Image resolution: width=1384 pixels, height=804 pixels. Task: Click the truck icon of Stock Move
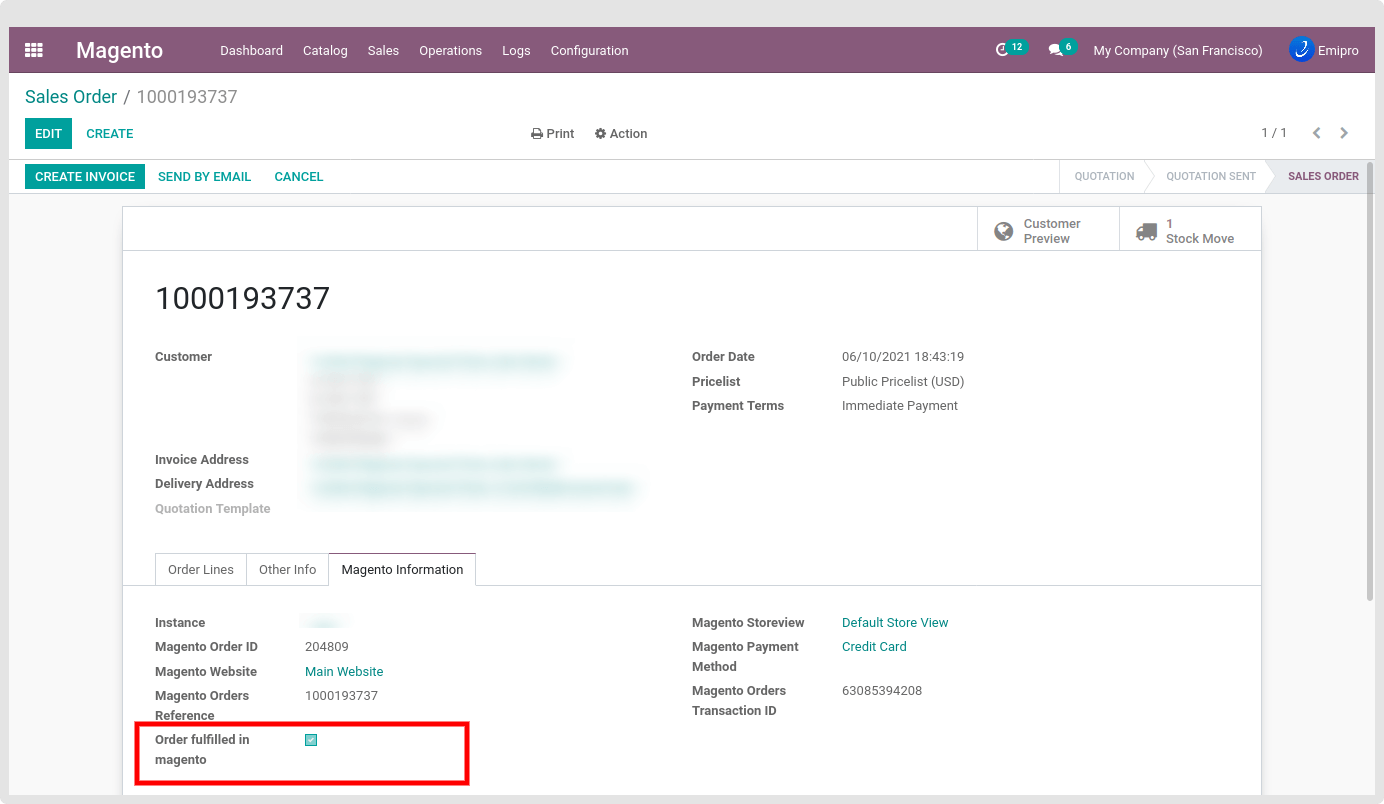(1146, 232)
